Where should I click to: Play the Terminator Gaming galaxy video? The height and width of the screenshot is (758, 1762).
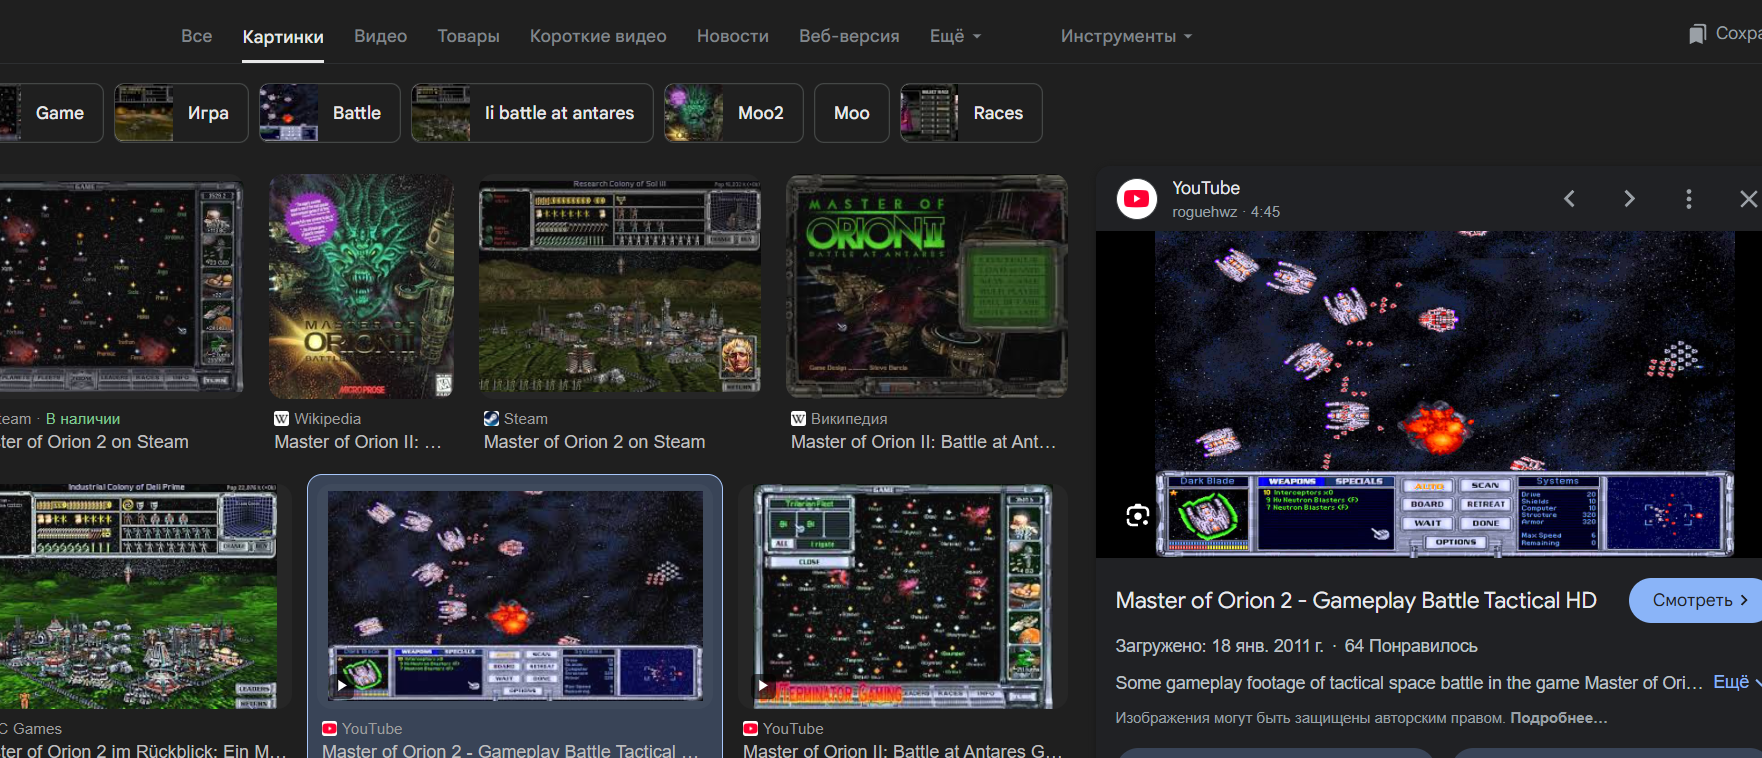click(x=763, y=686)
